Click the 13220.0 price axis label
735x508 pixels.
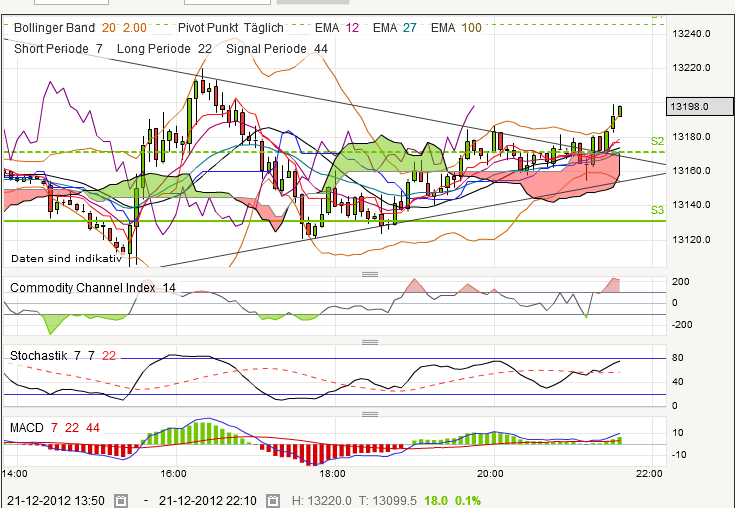pos(691,68)
